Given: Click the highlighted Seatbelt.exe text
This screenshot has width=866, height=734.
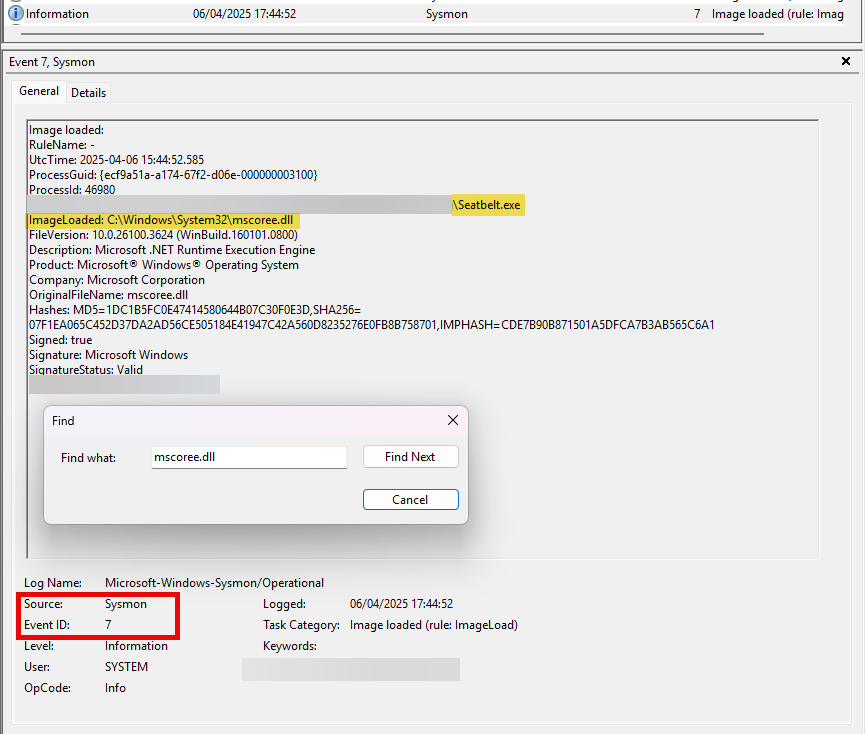Looking at the screenshot, I should coord(489,205).
